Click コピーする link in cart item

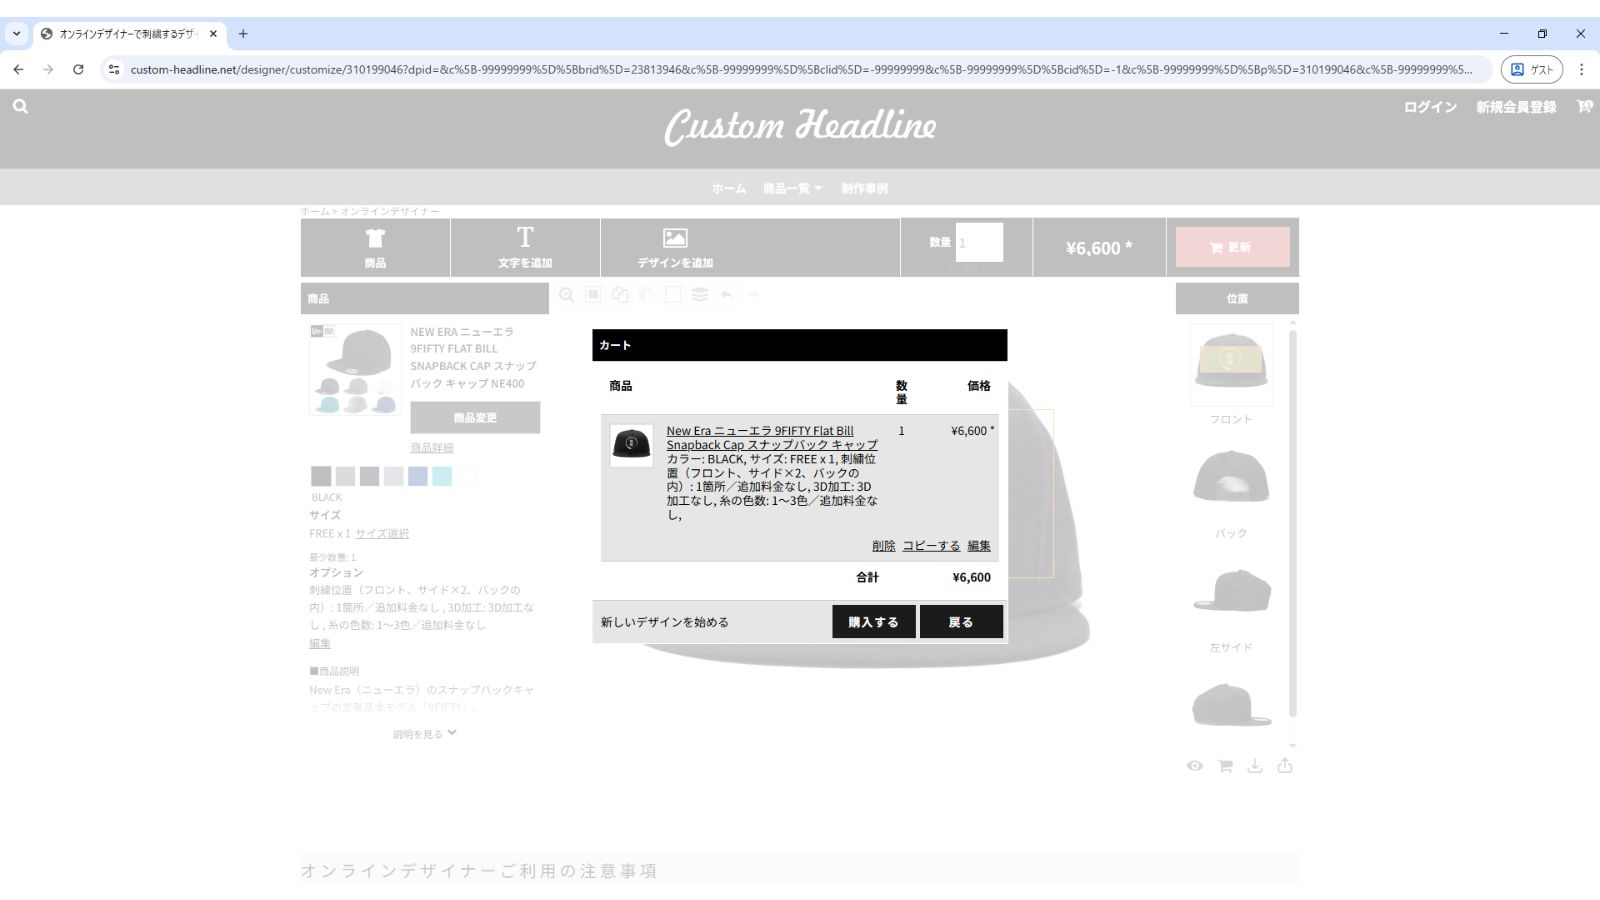pyautogui.click(x=931, y=546)
